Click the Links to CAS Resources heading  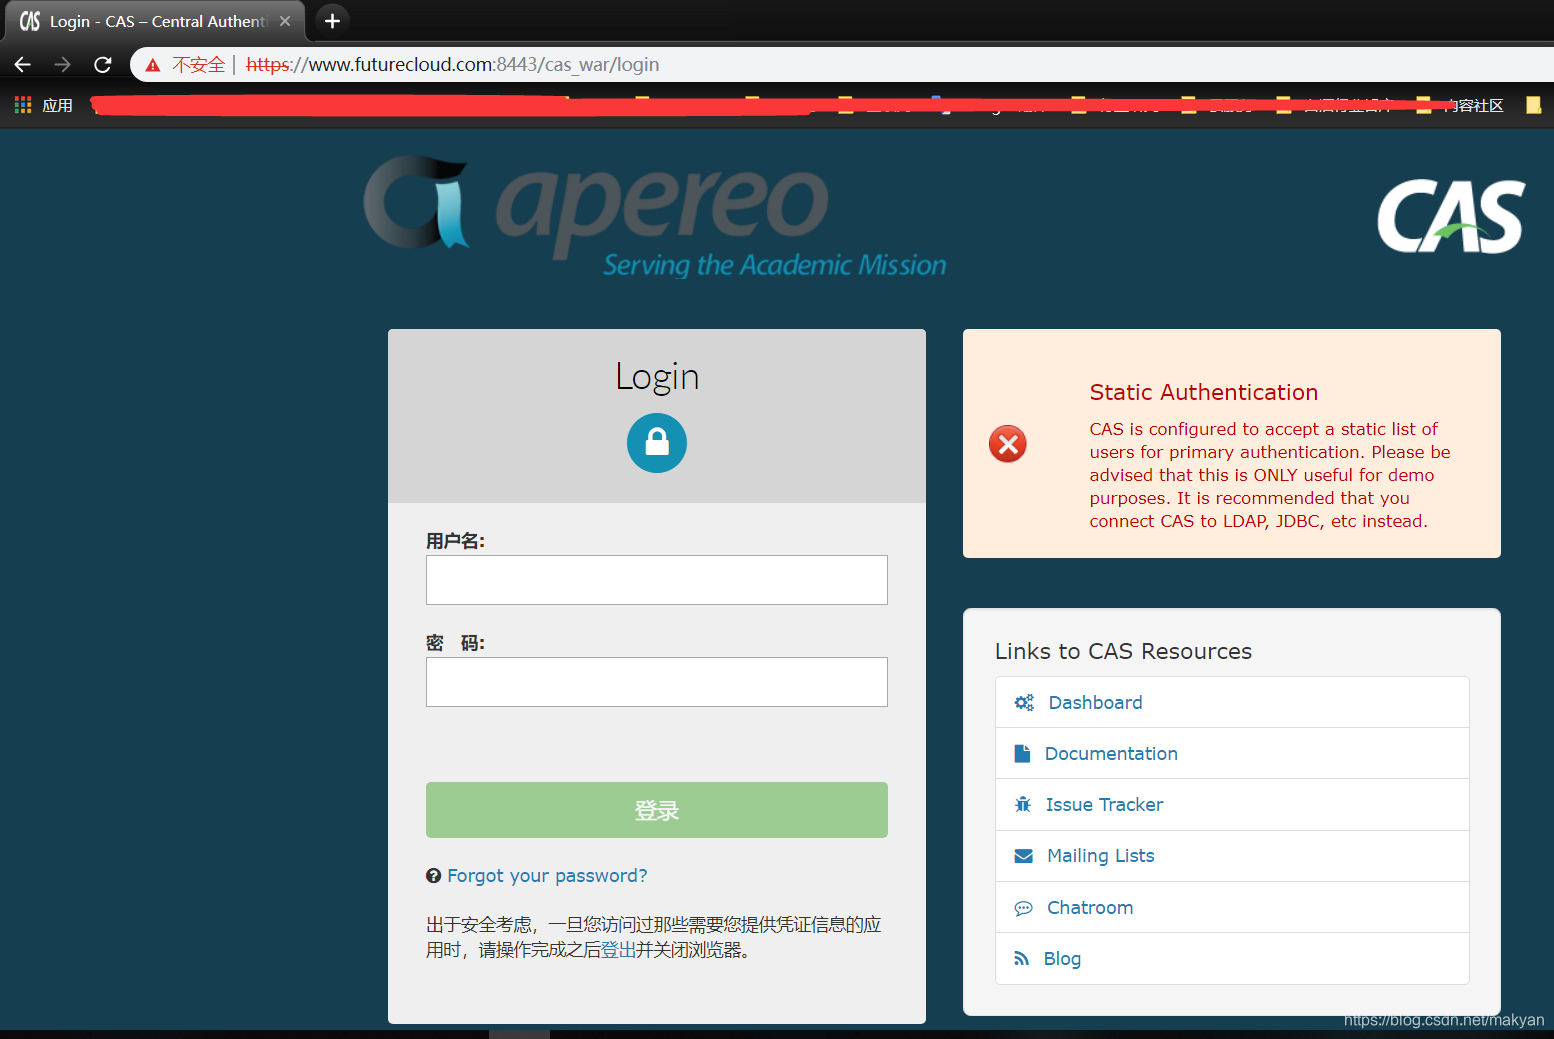(1123, 651)
